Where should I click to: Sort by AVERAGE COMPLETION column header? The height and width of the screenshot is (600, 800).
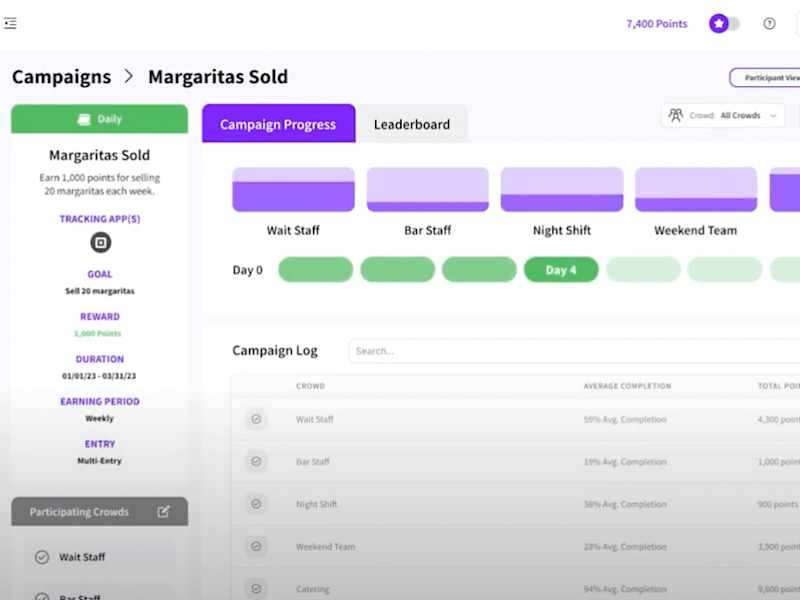point(627,386)
